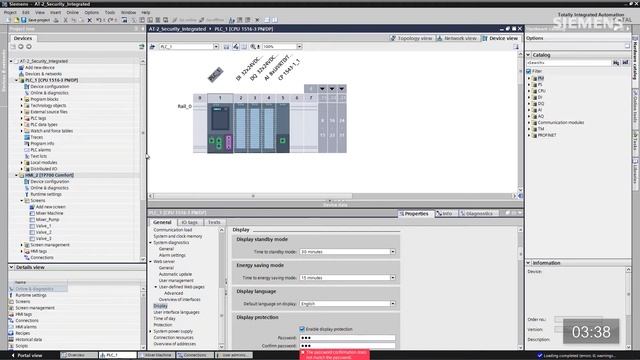This screenshot has width=640, height=360.
Task: Open the IO tags tab
Action: click(x=189, y=222)
